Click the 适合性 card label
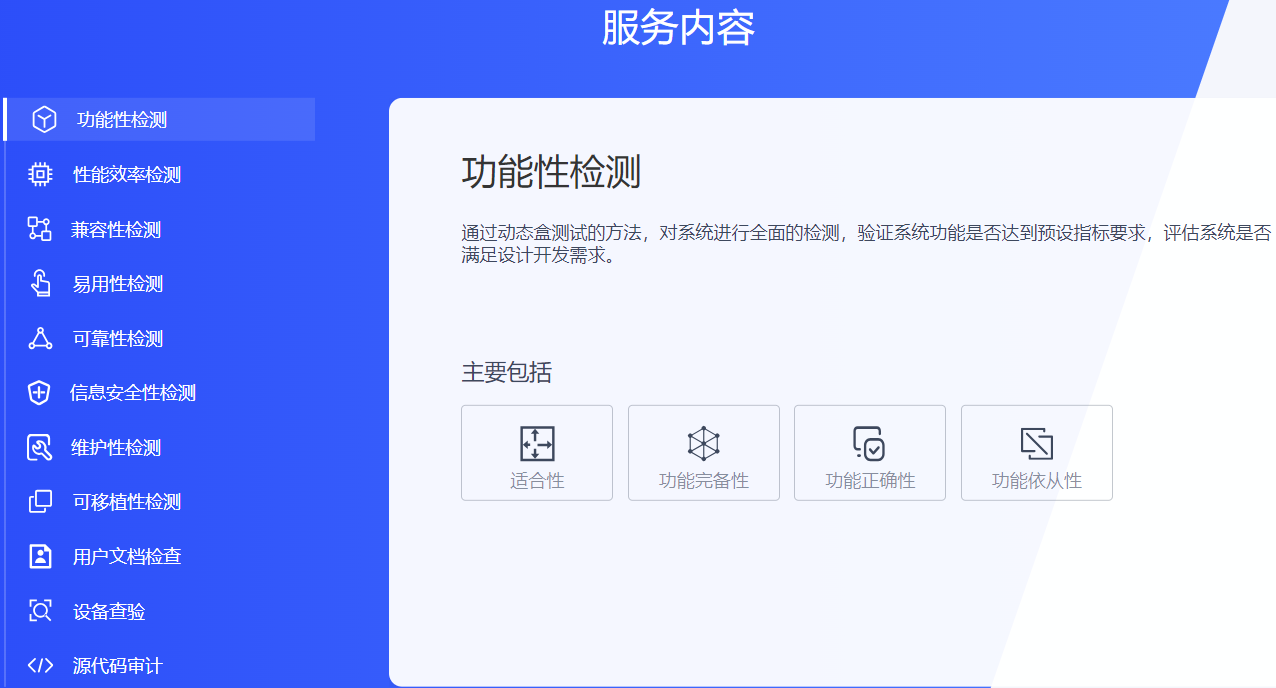Screen dimensions: 1276x688 pos(537,481)
